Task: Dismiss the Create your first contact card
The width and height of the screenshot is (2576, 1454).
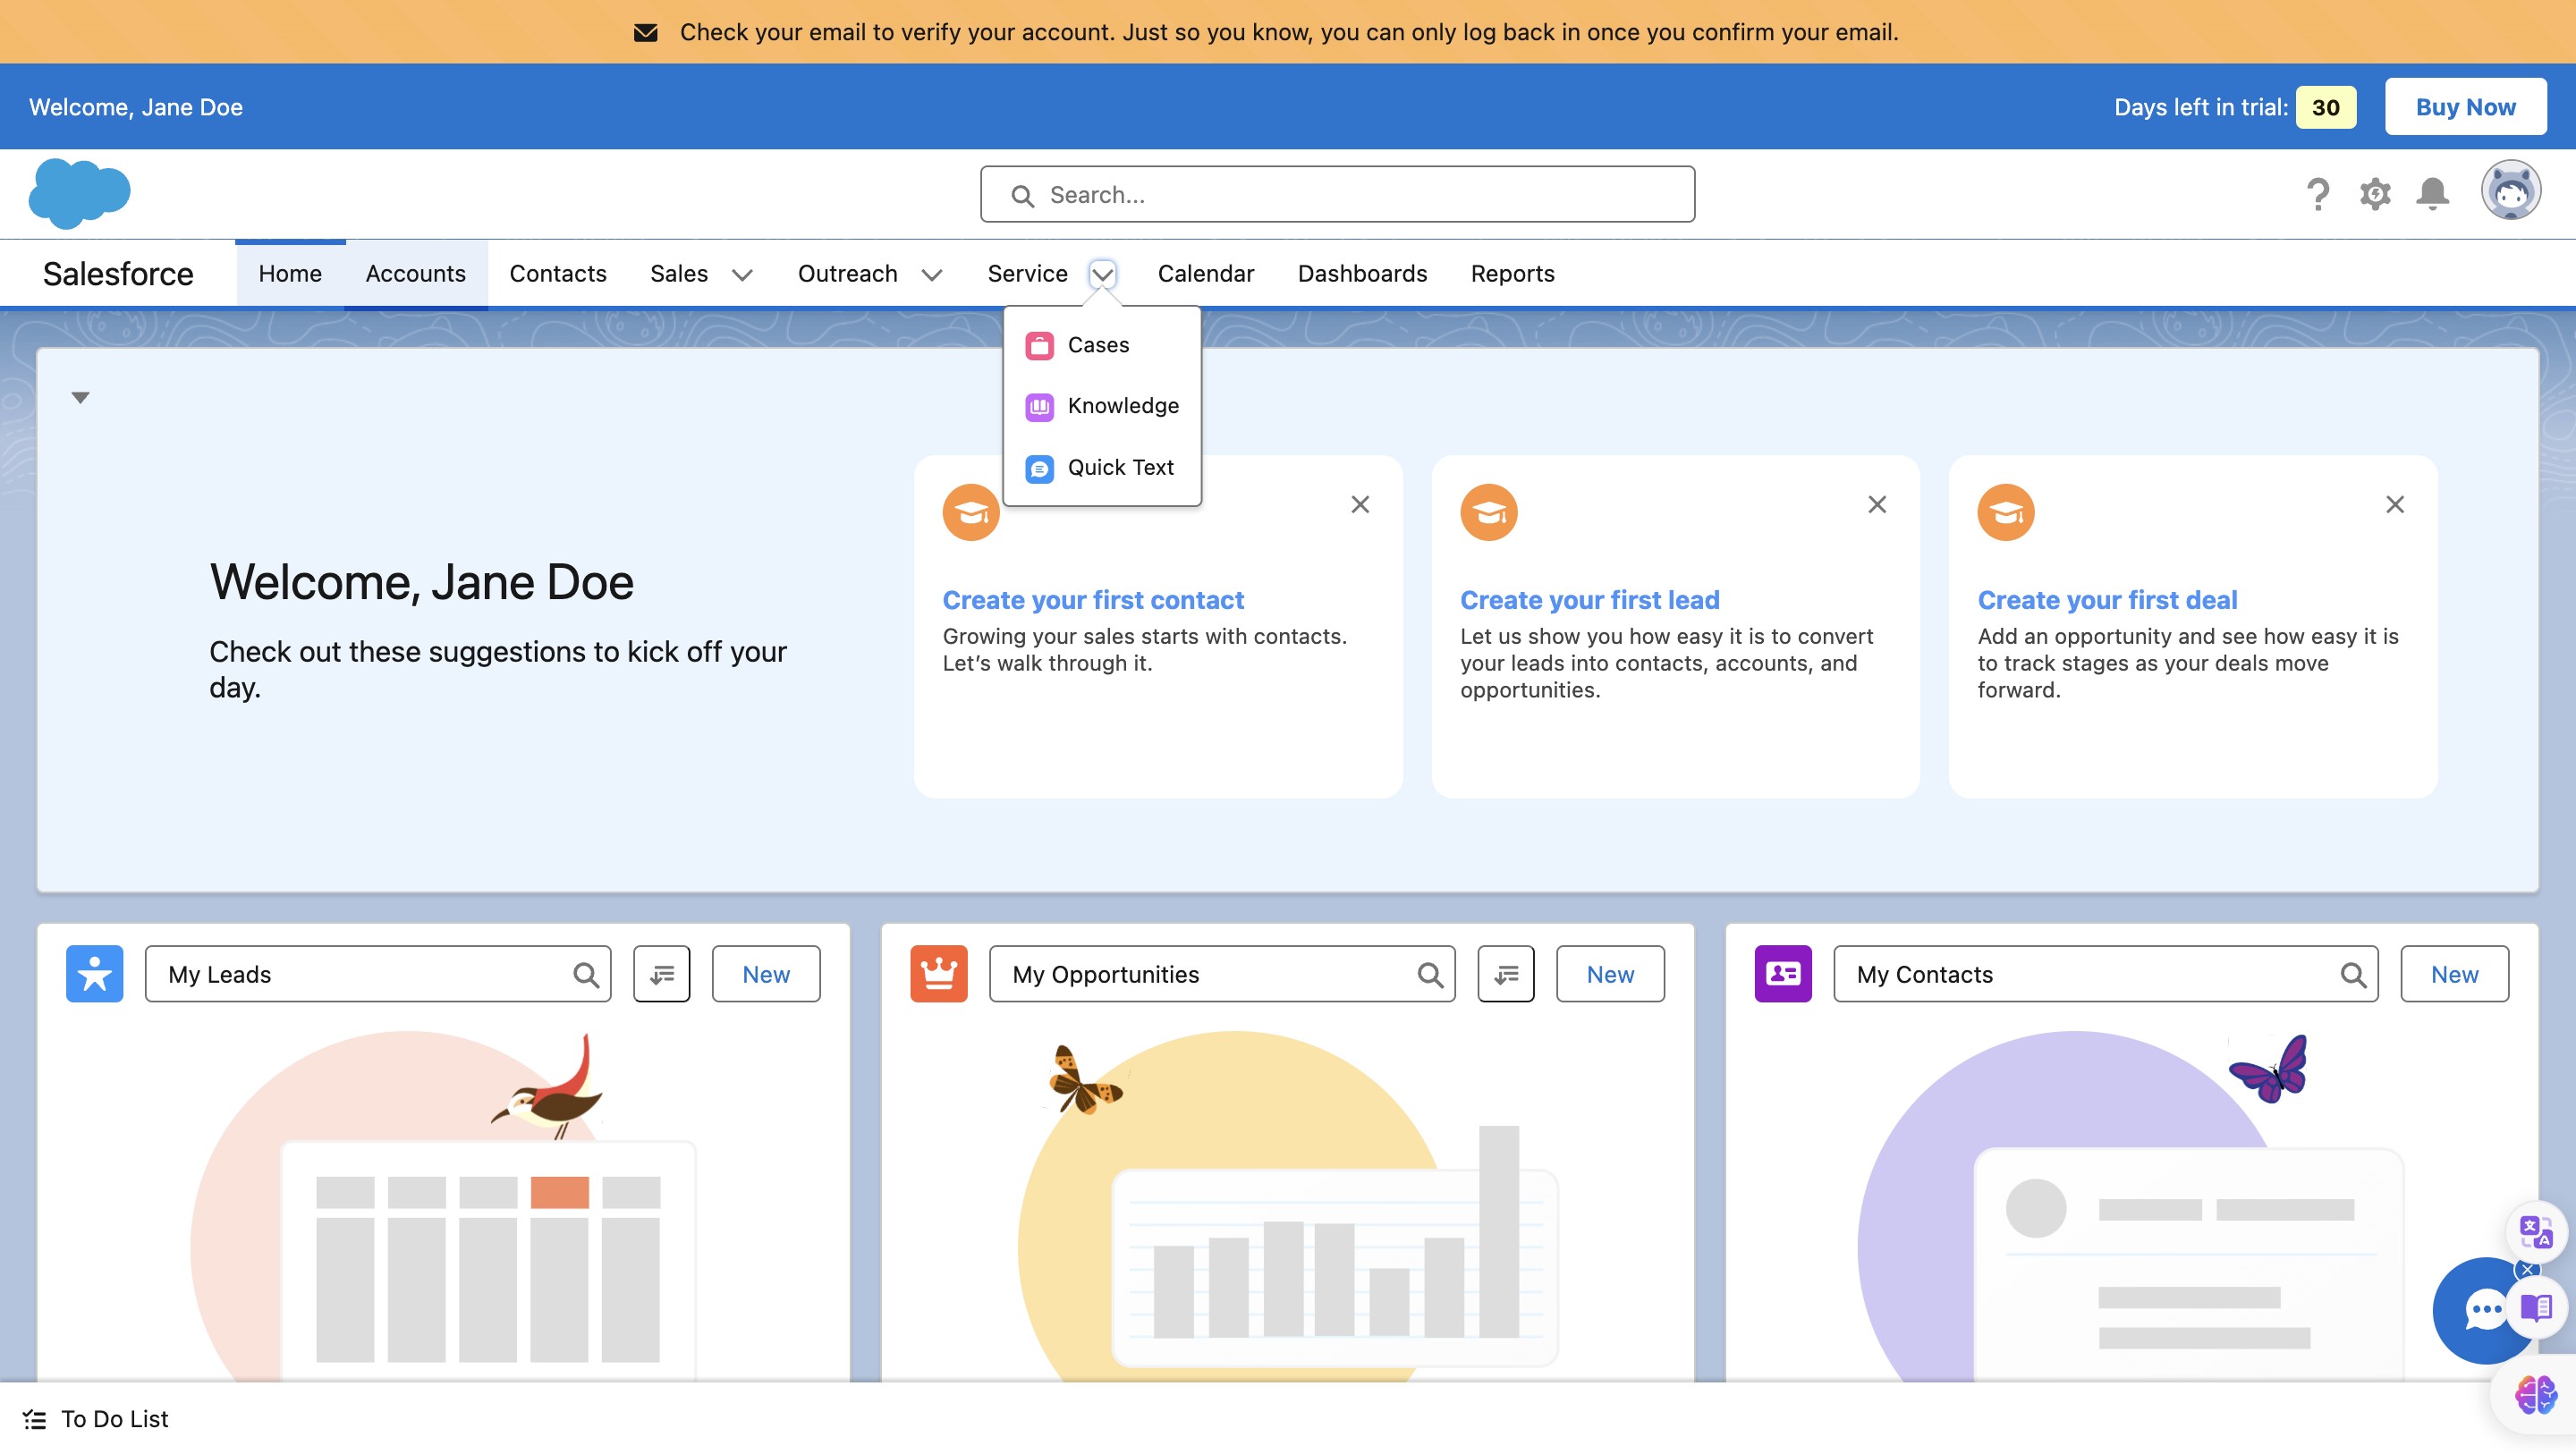Action: click(x=1360, y=505)
